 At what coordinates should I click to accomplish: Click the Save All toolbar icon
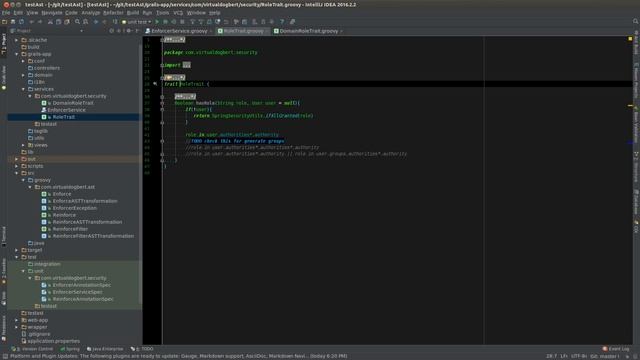13,22
